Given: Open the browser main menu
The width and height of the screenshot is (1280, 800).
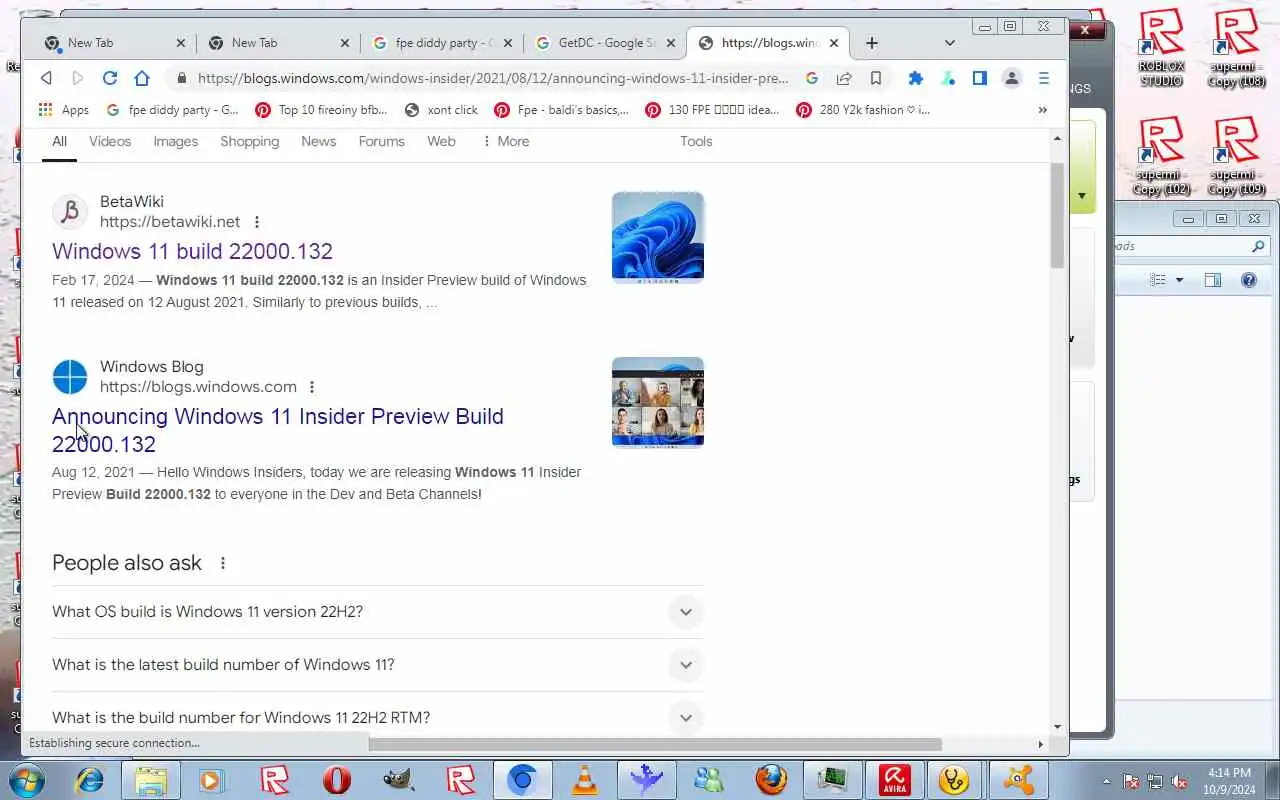Looking at the screenshot, I should 1044,78.
